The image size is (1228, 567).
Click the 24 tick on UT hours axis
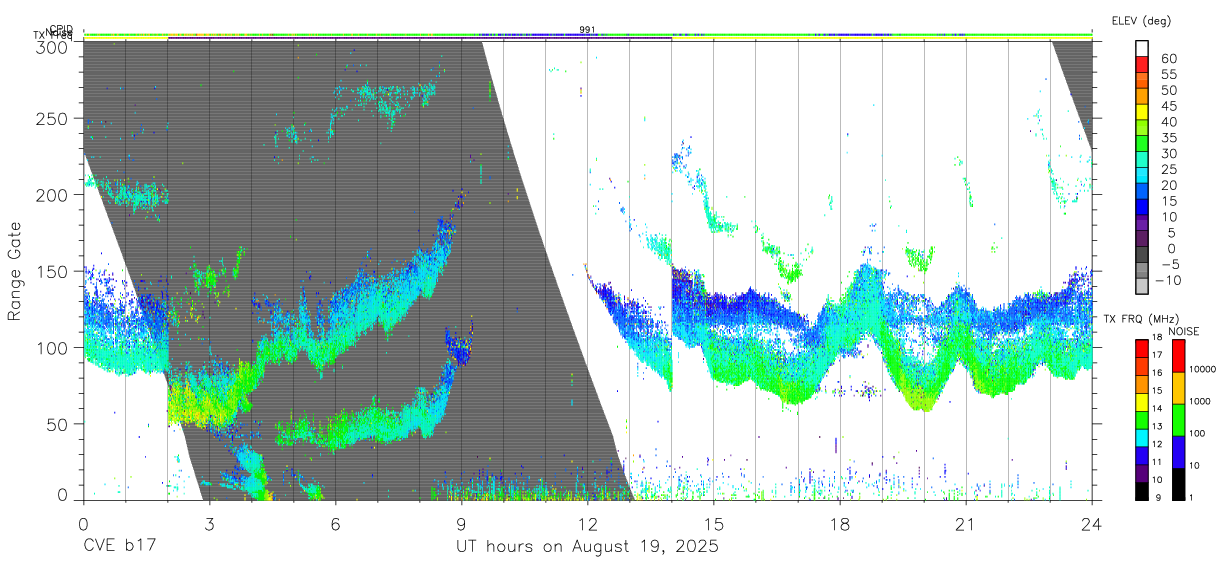[x=1092, y=522]
